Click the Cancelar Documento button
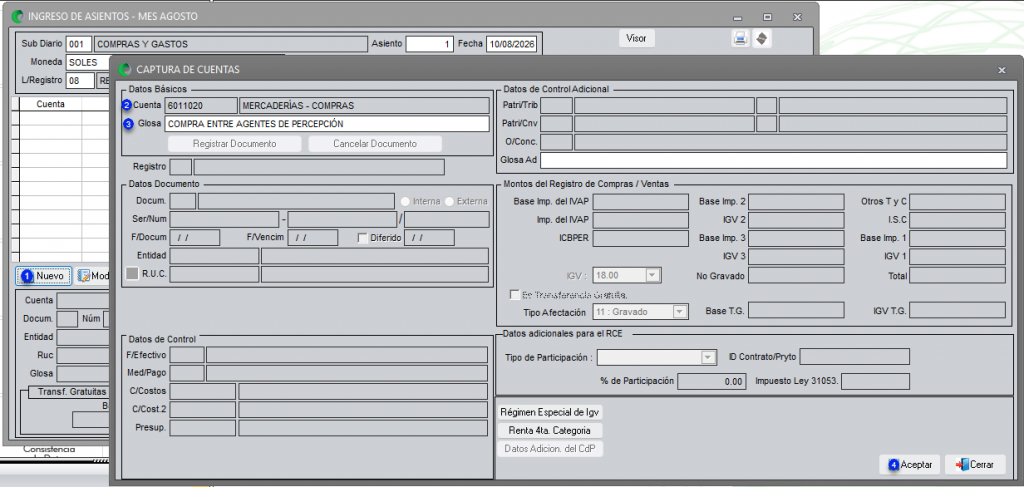This screenshot has height=487, width=1024. [x=375, y=144]
